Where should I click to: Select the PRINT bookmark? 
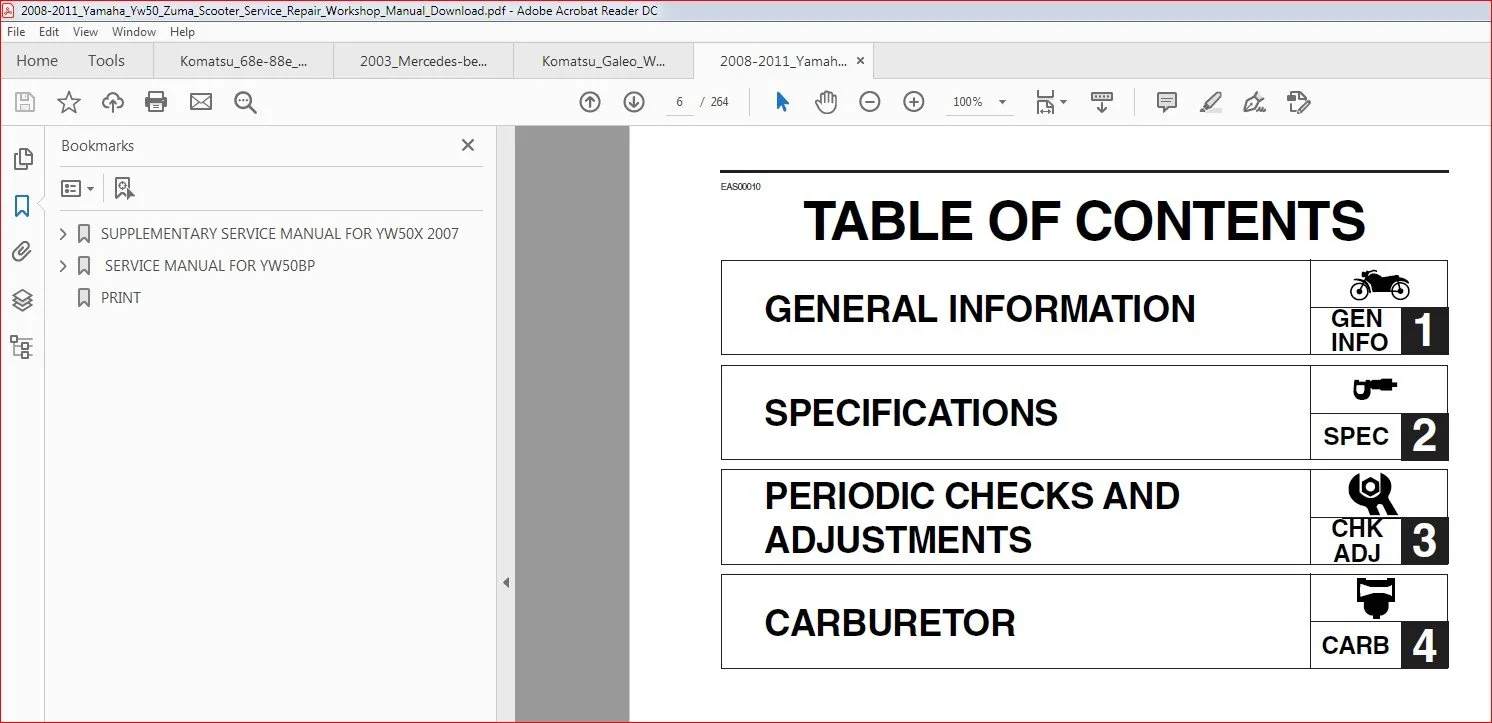[121, 298]
